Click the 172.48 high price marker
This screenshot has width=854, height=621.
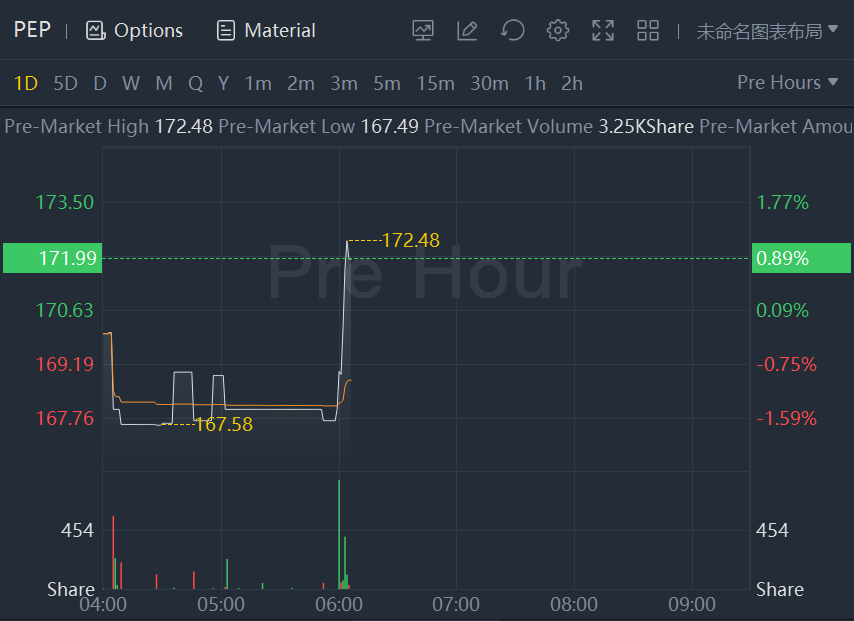point(410,240)
